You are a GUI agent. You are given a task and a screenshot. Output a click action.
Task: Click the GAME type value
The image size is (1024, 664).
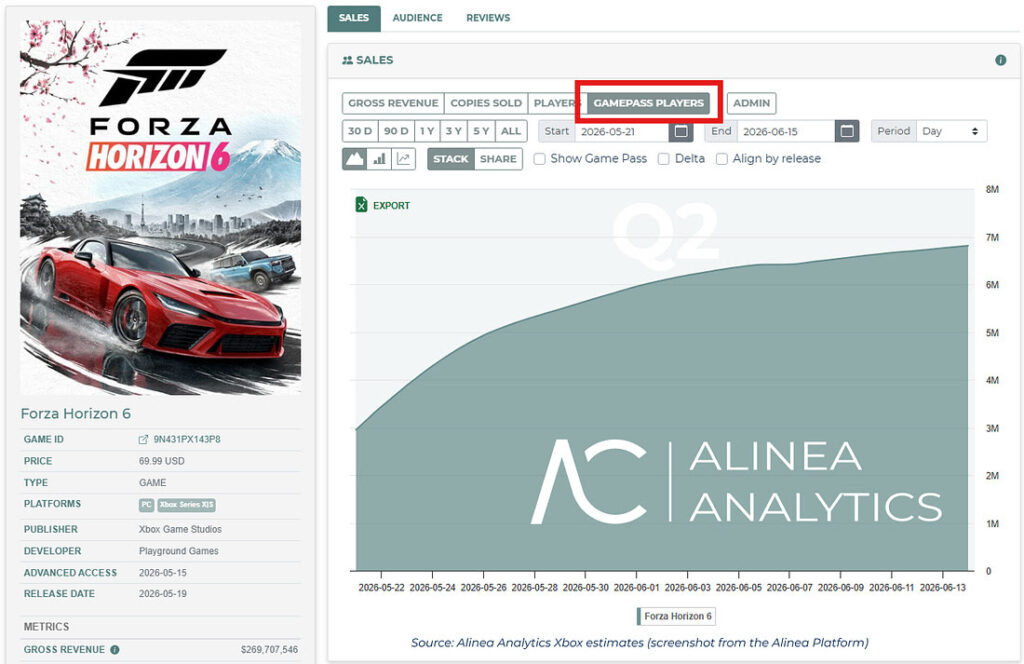click(x=152, y=482)
